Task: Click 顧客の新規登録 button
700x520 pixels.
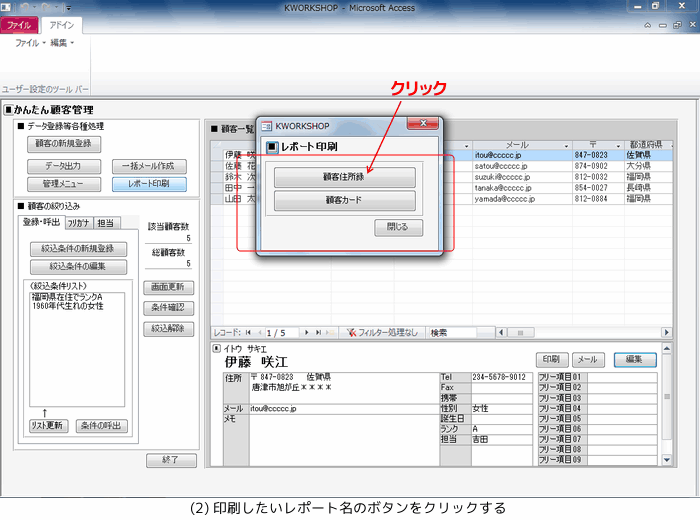Action: pyautogui.click(x=63, y=144)
